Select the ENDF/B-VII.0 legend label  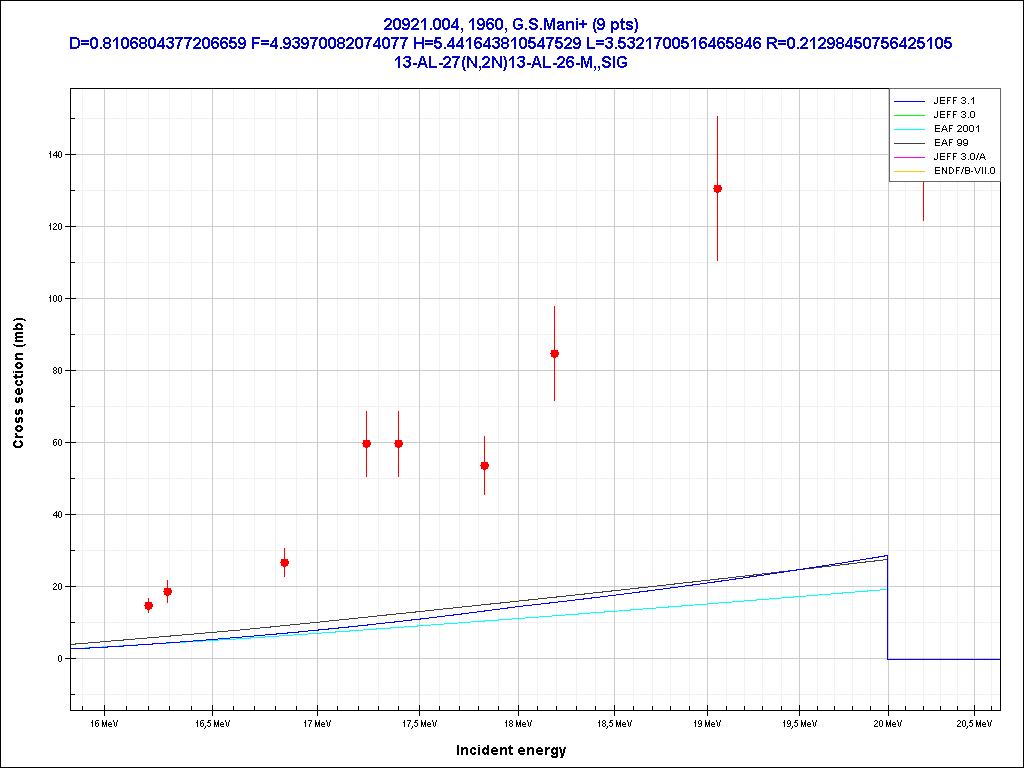pyautogui.click(x=964, y=171)
